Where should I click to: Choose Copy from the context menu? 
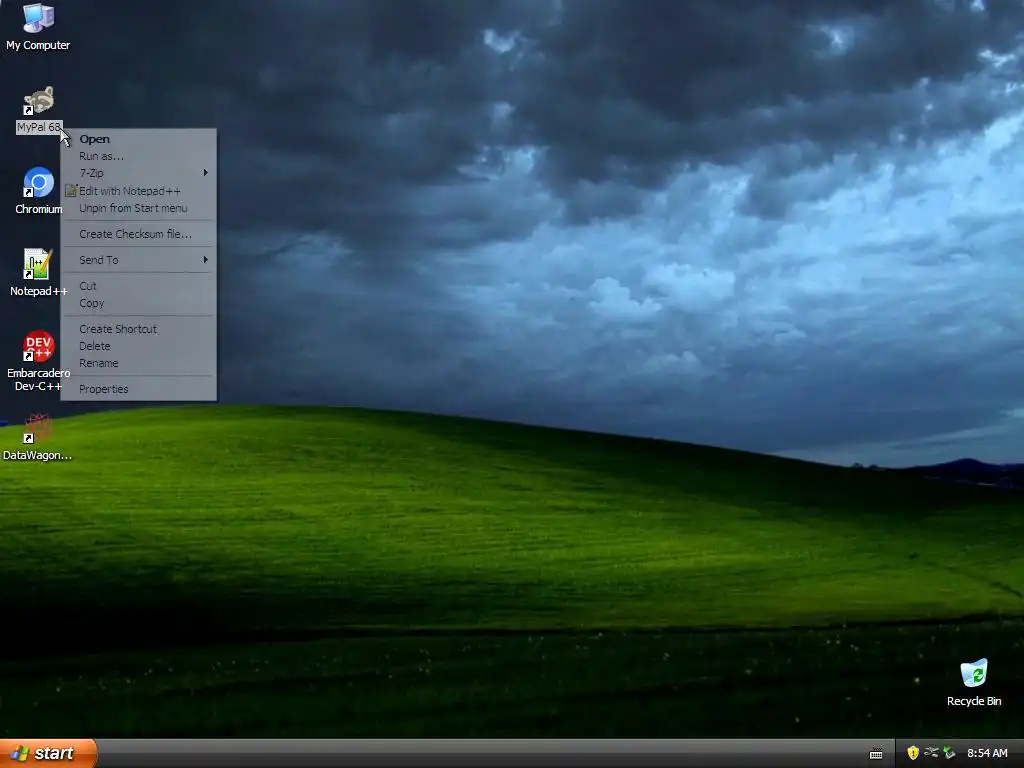[x=138, y=303]
